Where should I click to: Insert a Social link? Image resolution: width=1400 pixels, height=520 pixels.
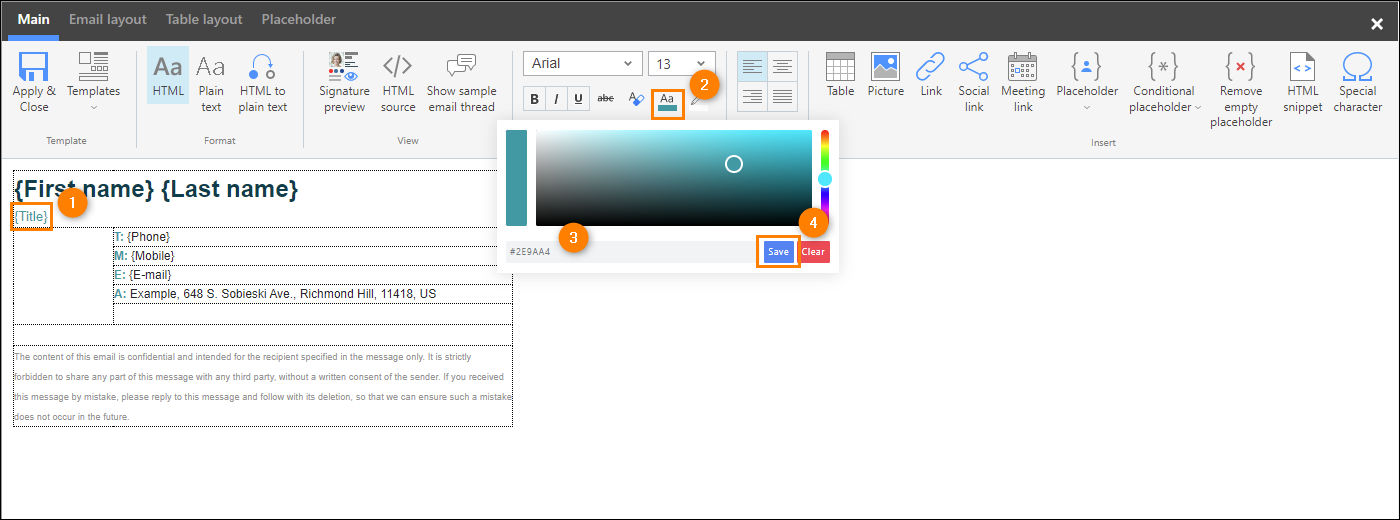(974, 82)
